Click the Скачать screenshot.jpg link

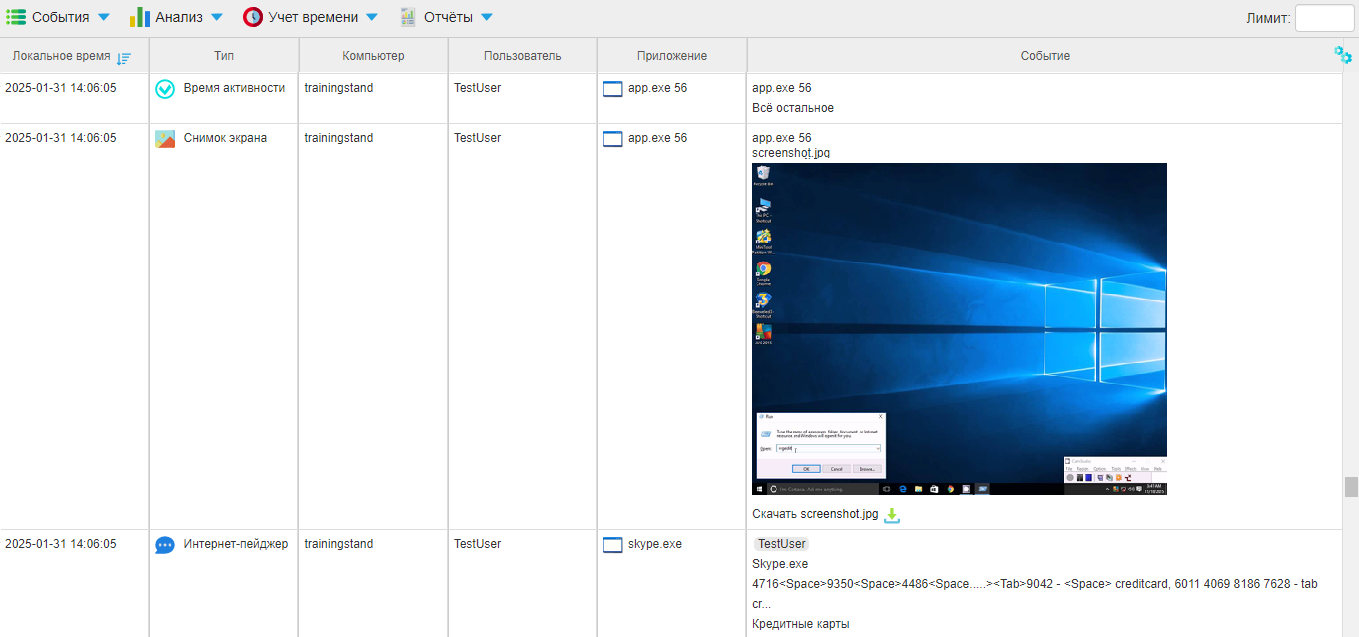(813, 514)
